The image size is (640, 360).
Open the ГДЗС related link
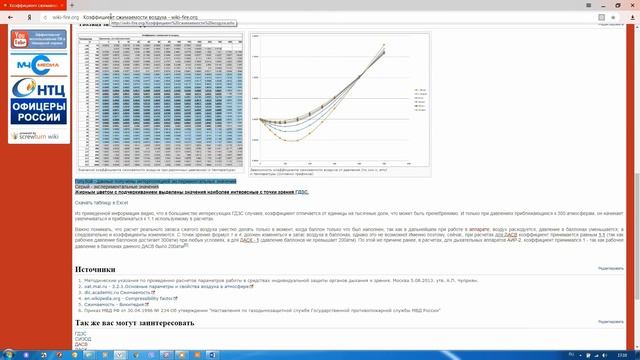click(80, 334)
